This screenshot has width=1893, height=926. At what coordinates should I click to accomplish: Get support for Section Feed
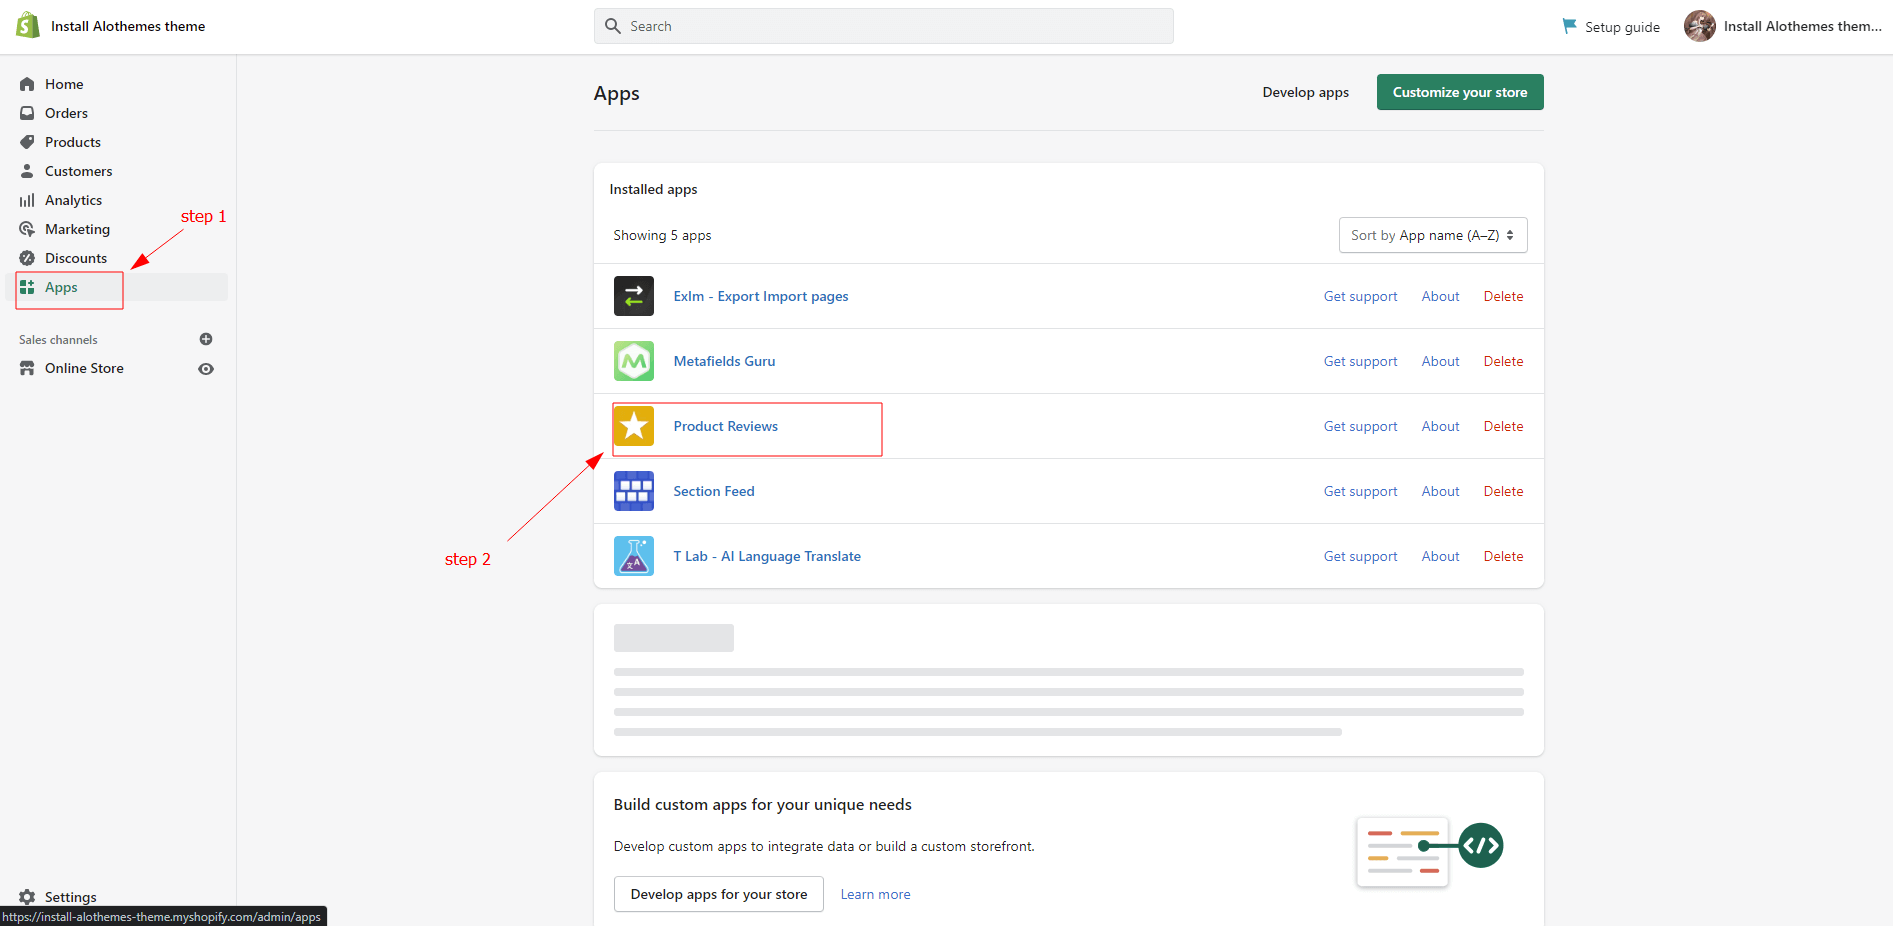click(1360, 491)
